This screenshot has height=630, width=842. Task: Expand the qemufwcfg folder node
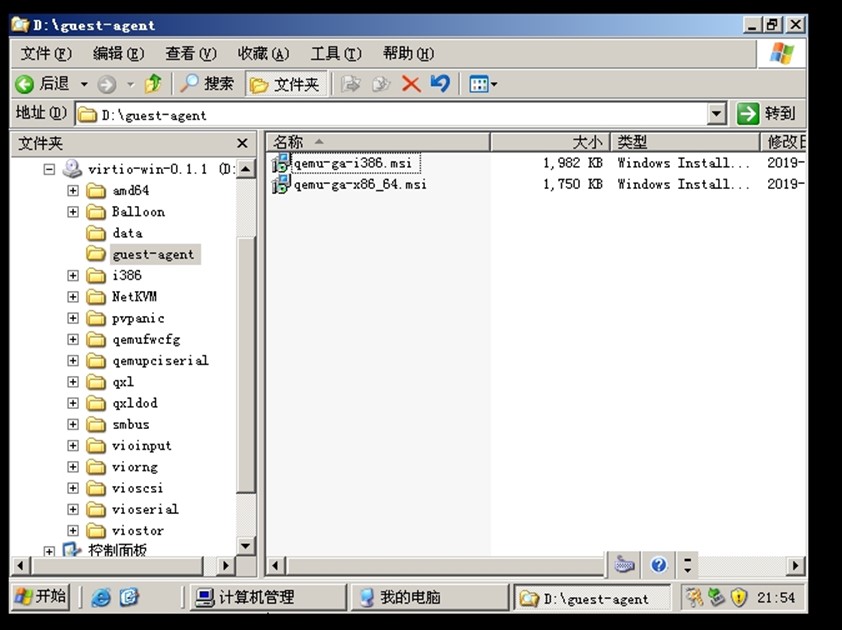[72, 339]
